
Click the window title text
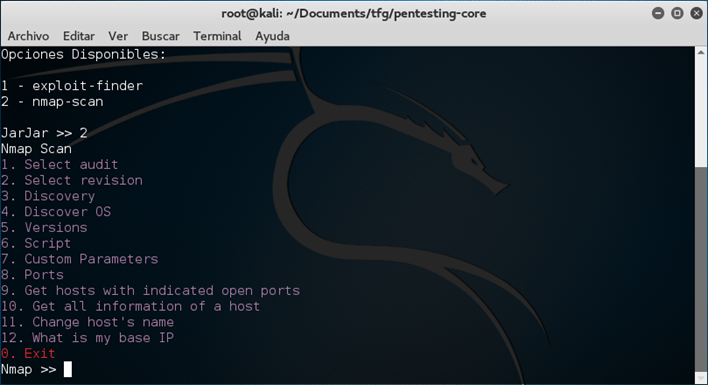(x=354, y=14)
